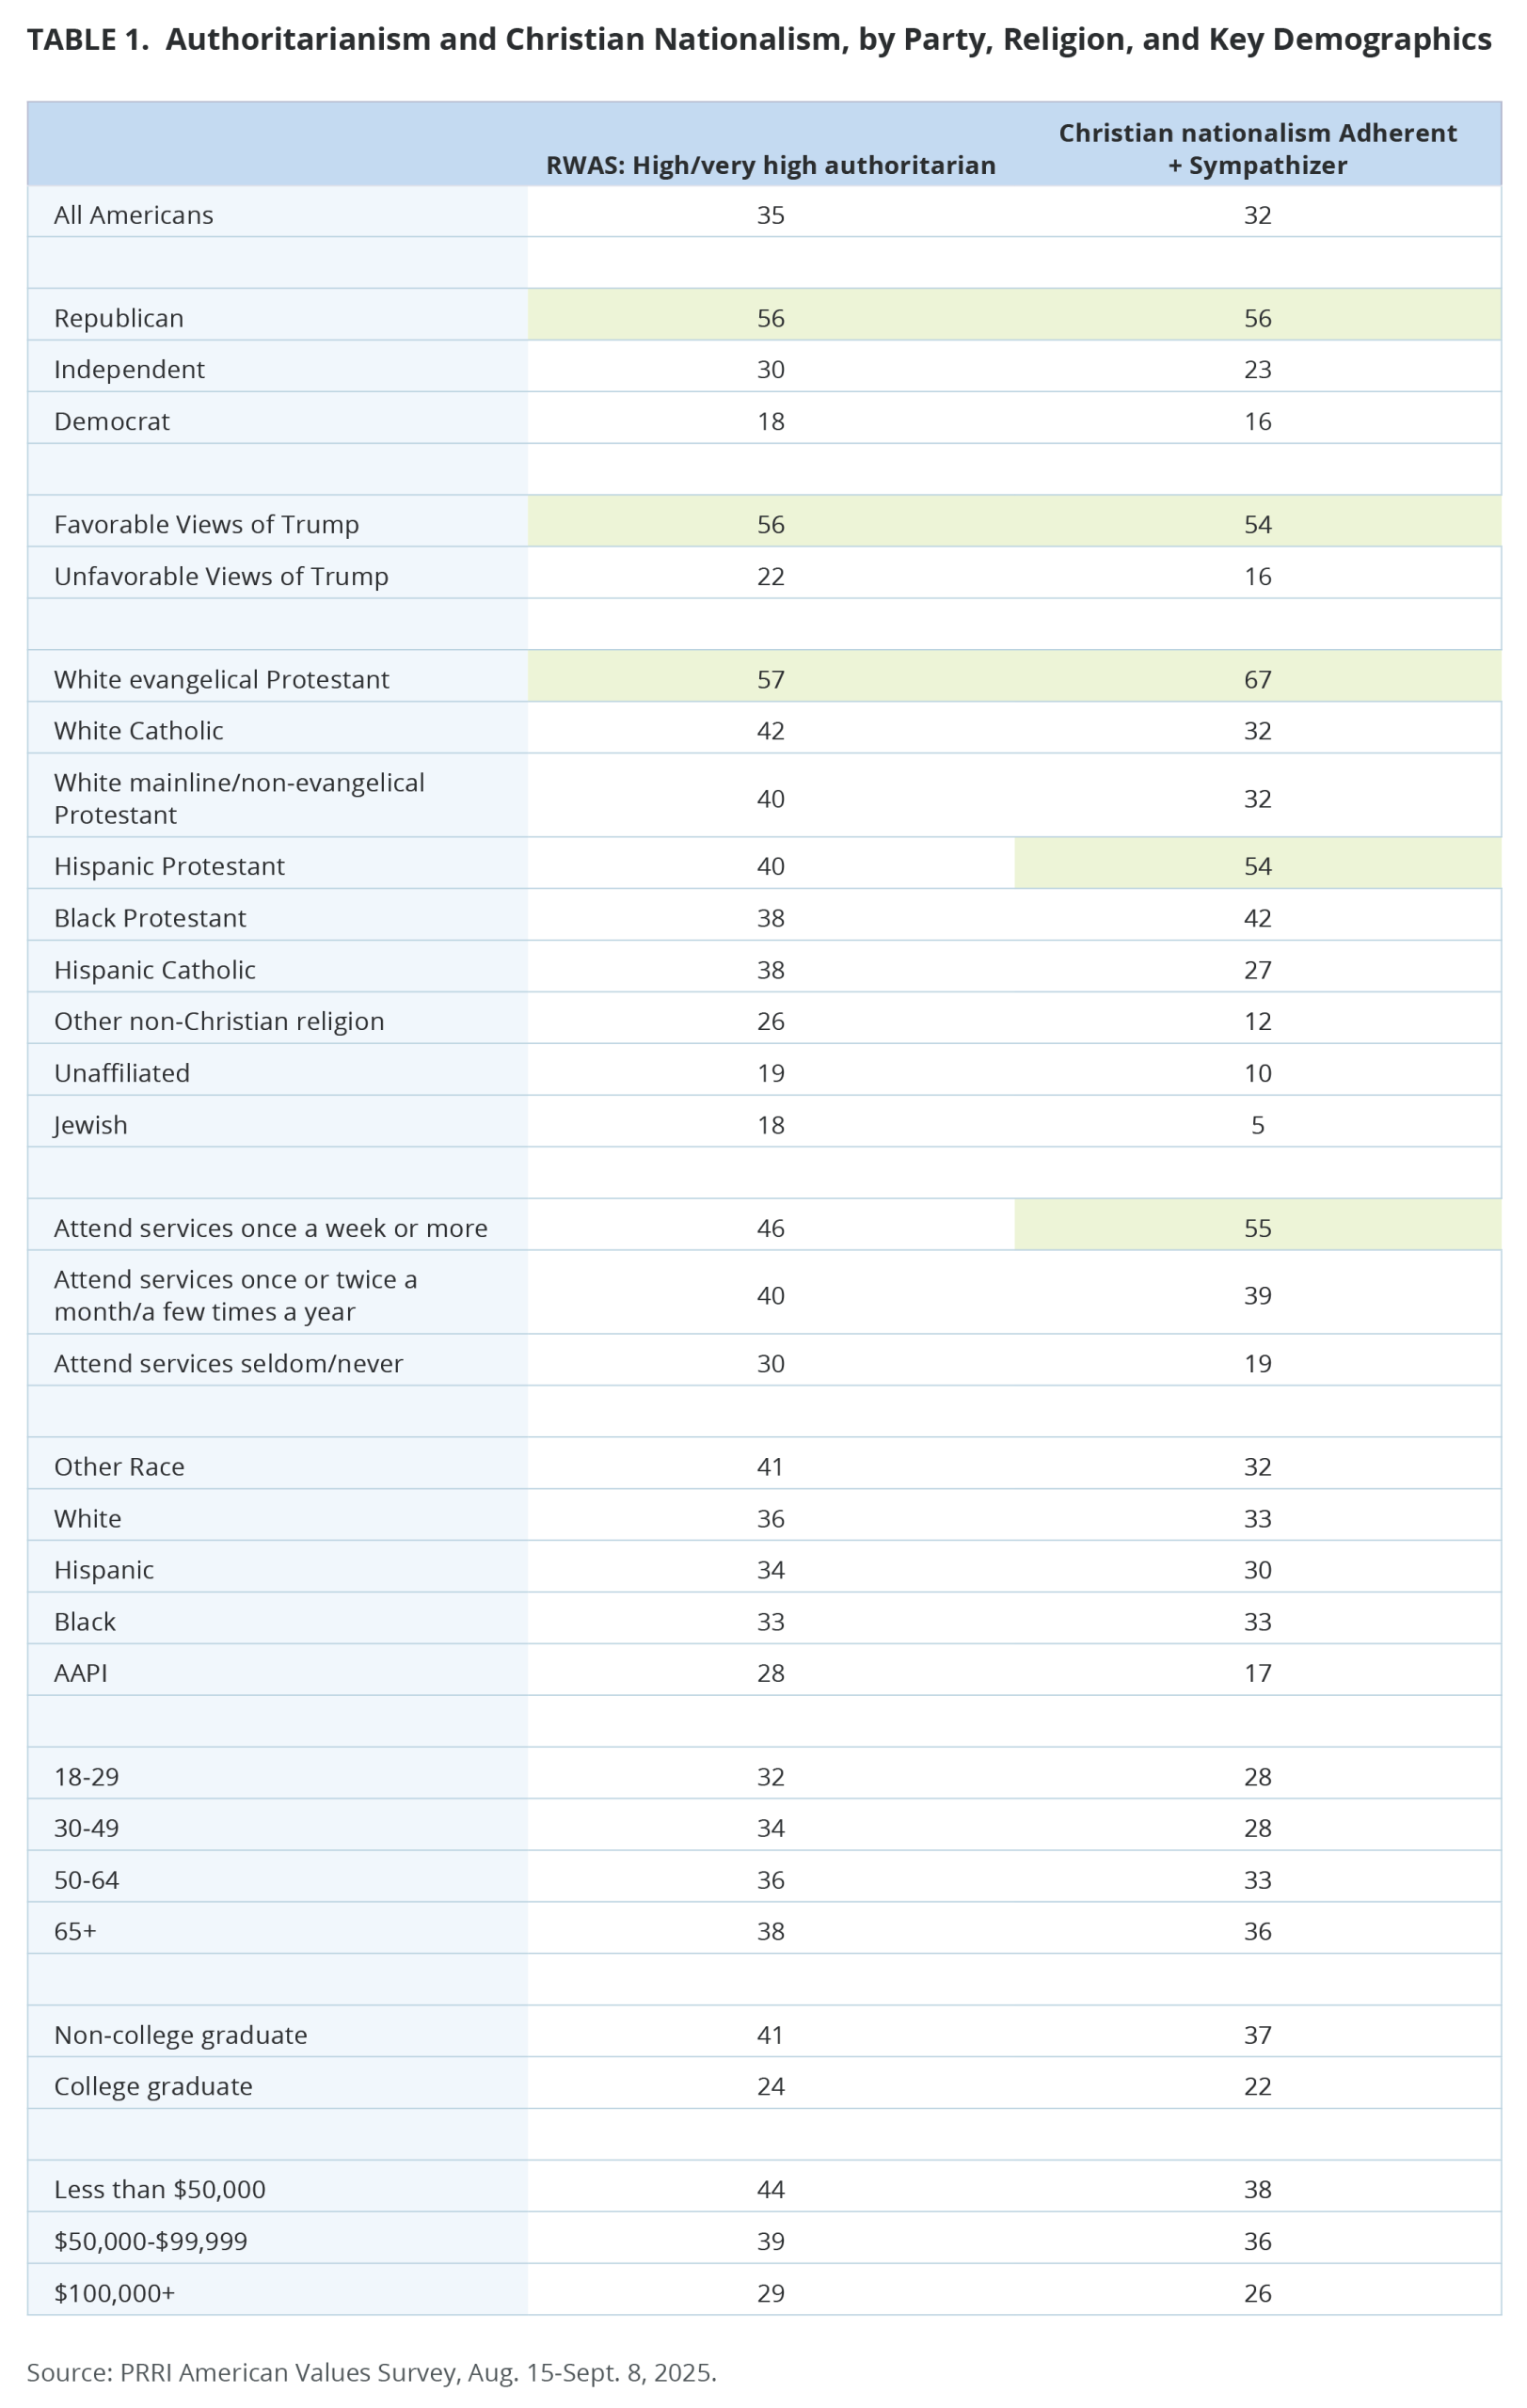Click Christian nationalism value 5 for Jewish
1527x2408 pixels.
[1257, 1125]
